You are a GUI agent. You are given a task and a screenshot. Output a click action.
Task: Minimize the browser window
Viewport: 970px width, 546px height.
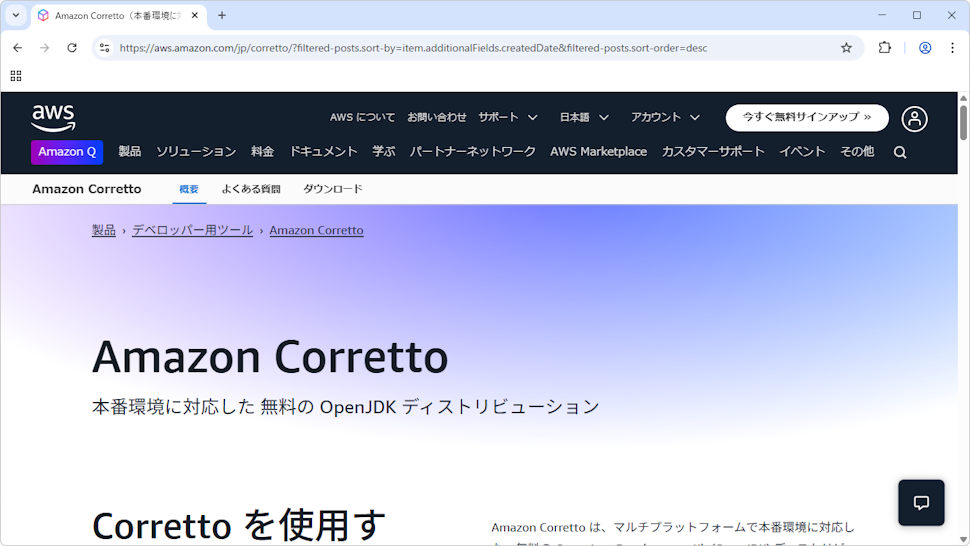pos(882,15)
